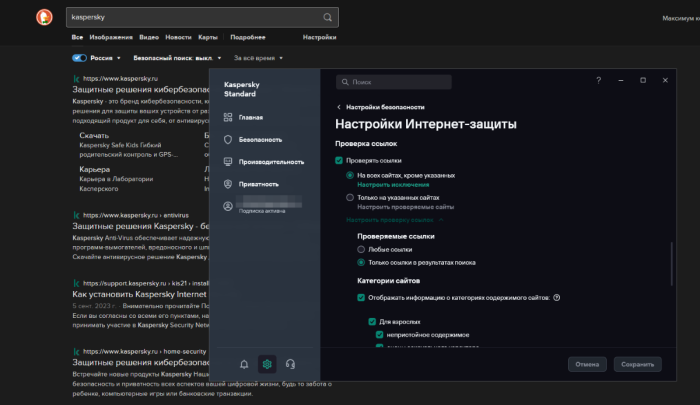The width and height of the screenshot is (700, 405).
Task: Switch to Карты search tab
Action: (208, 38)
